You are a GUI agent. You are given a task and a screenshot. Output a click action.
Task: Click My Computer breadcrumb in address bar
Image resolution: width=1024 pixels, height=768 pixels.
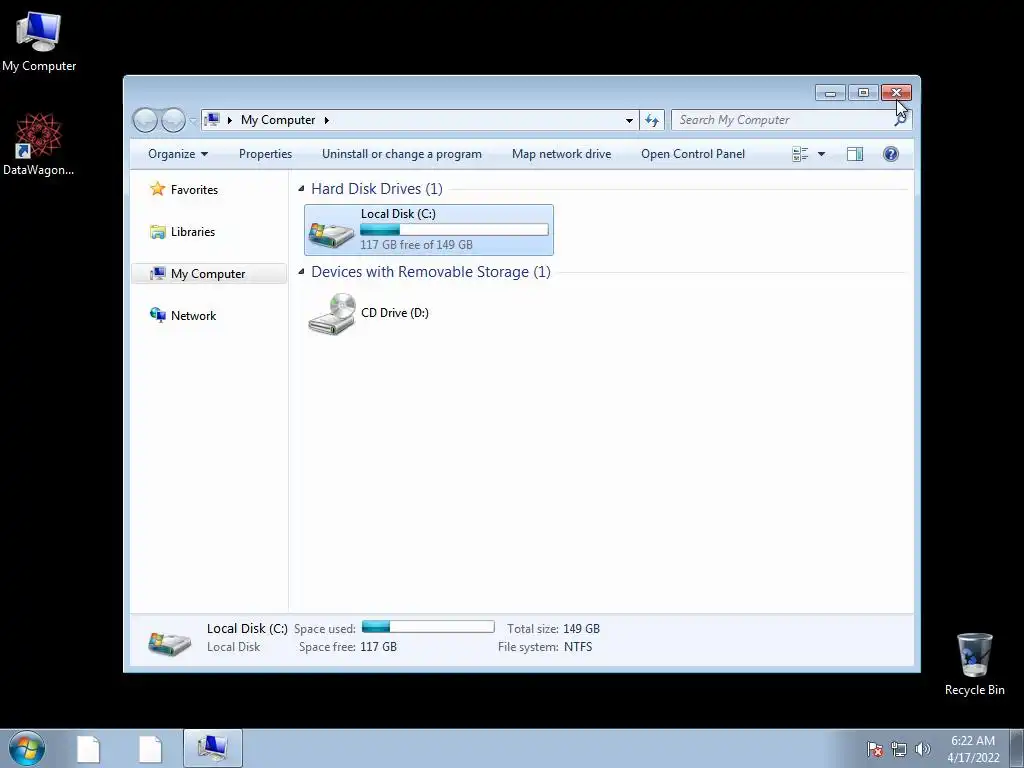click(x=278, y=120)
